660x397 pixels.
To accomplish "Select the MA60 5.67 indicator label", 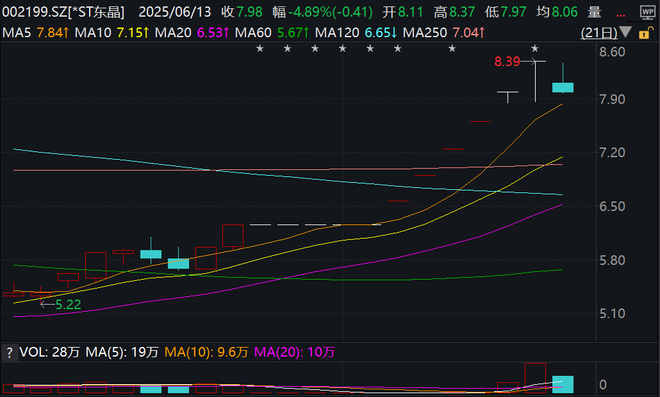I will click(x=272, y=32).
